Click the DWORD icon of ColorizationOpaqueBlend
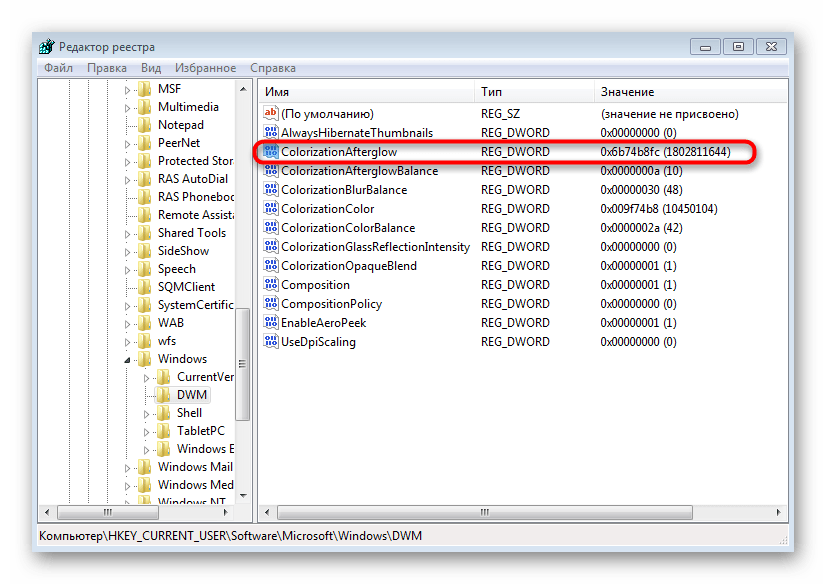This screenshot has height=584, width=826. [x=271, y=265]
